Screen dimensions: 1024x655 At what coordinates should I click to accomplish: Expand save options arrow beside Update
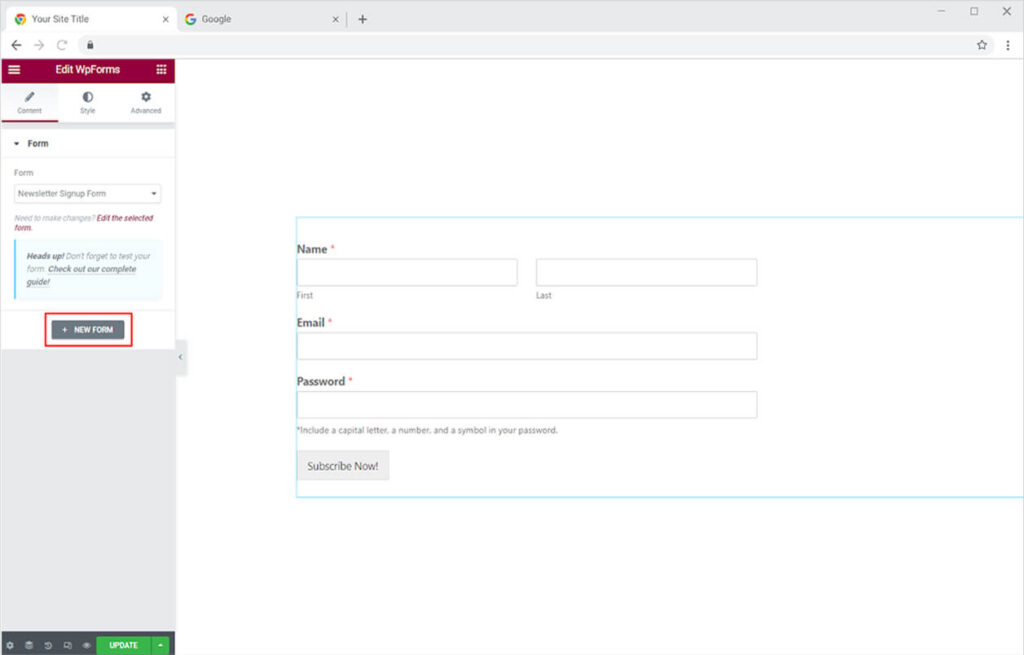pos(161,645)
